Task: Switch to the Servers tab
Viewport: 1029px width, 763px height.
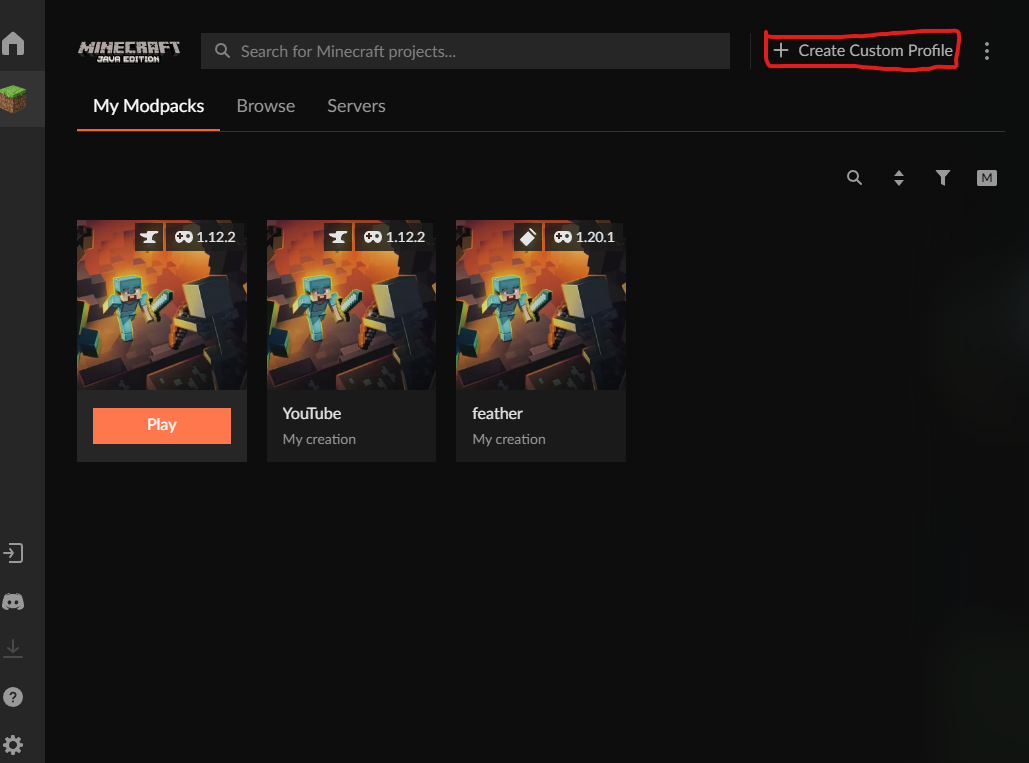Action: click(x=356, y=106)
